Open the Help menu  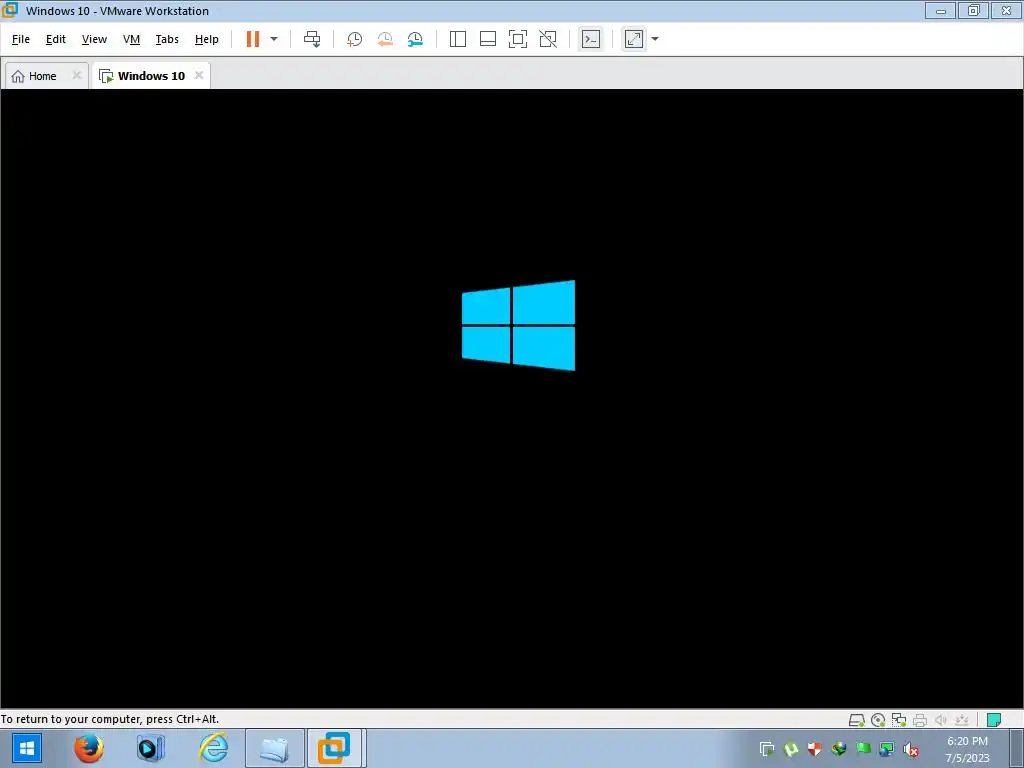pyautogui.click(x=206, y=39)
